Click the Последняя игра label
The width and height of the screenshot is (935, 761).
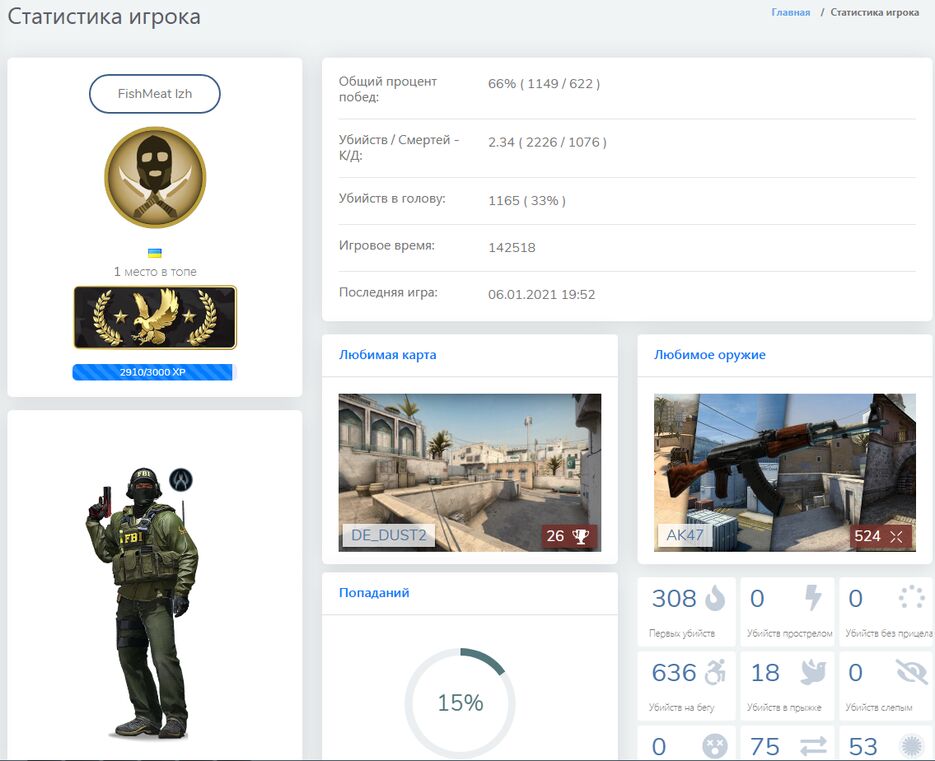[388, 292]
